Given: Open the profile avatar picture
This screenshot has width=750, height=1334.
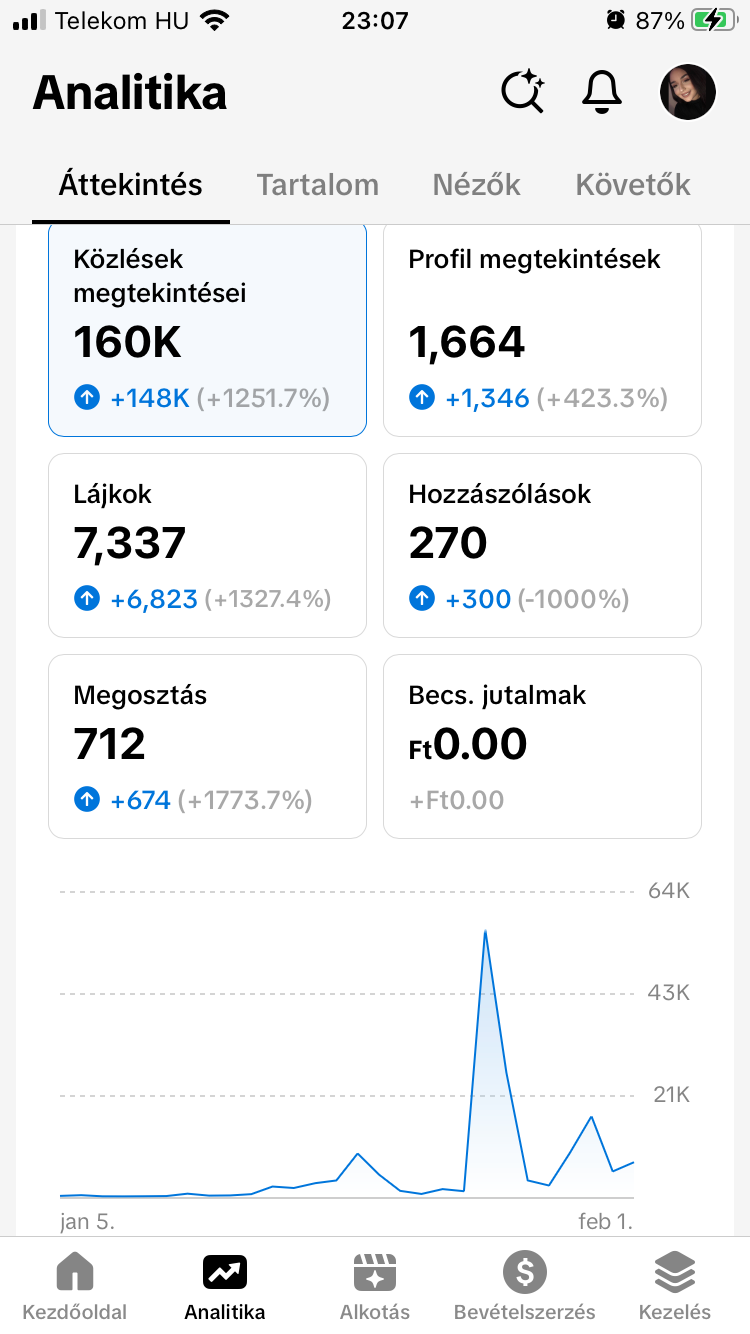Looking at the screenshot, I should [688, 93].
